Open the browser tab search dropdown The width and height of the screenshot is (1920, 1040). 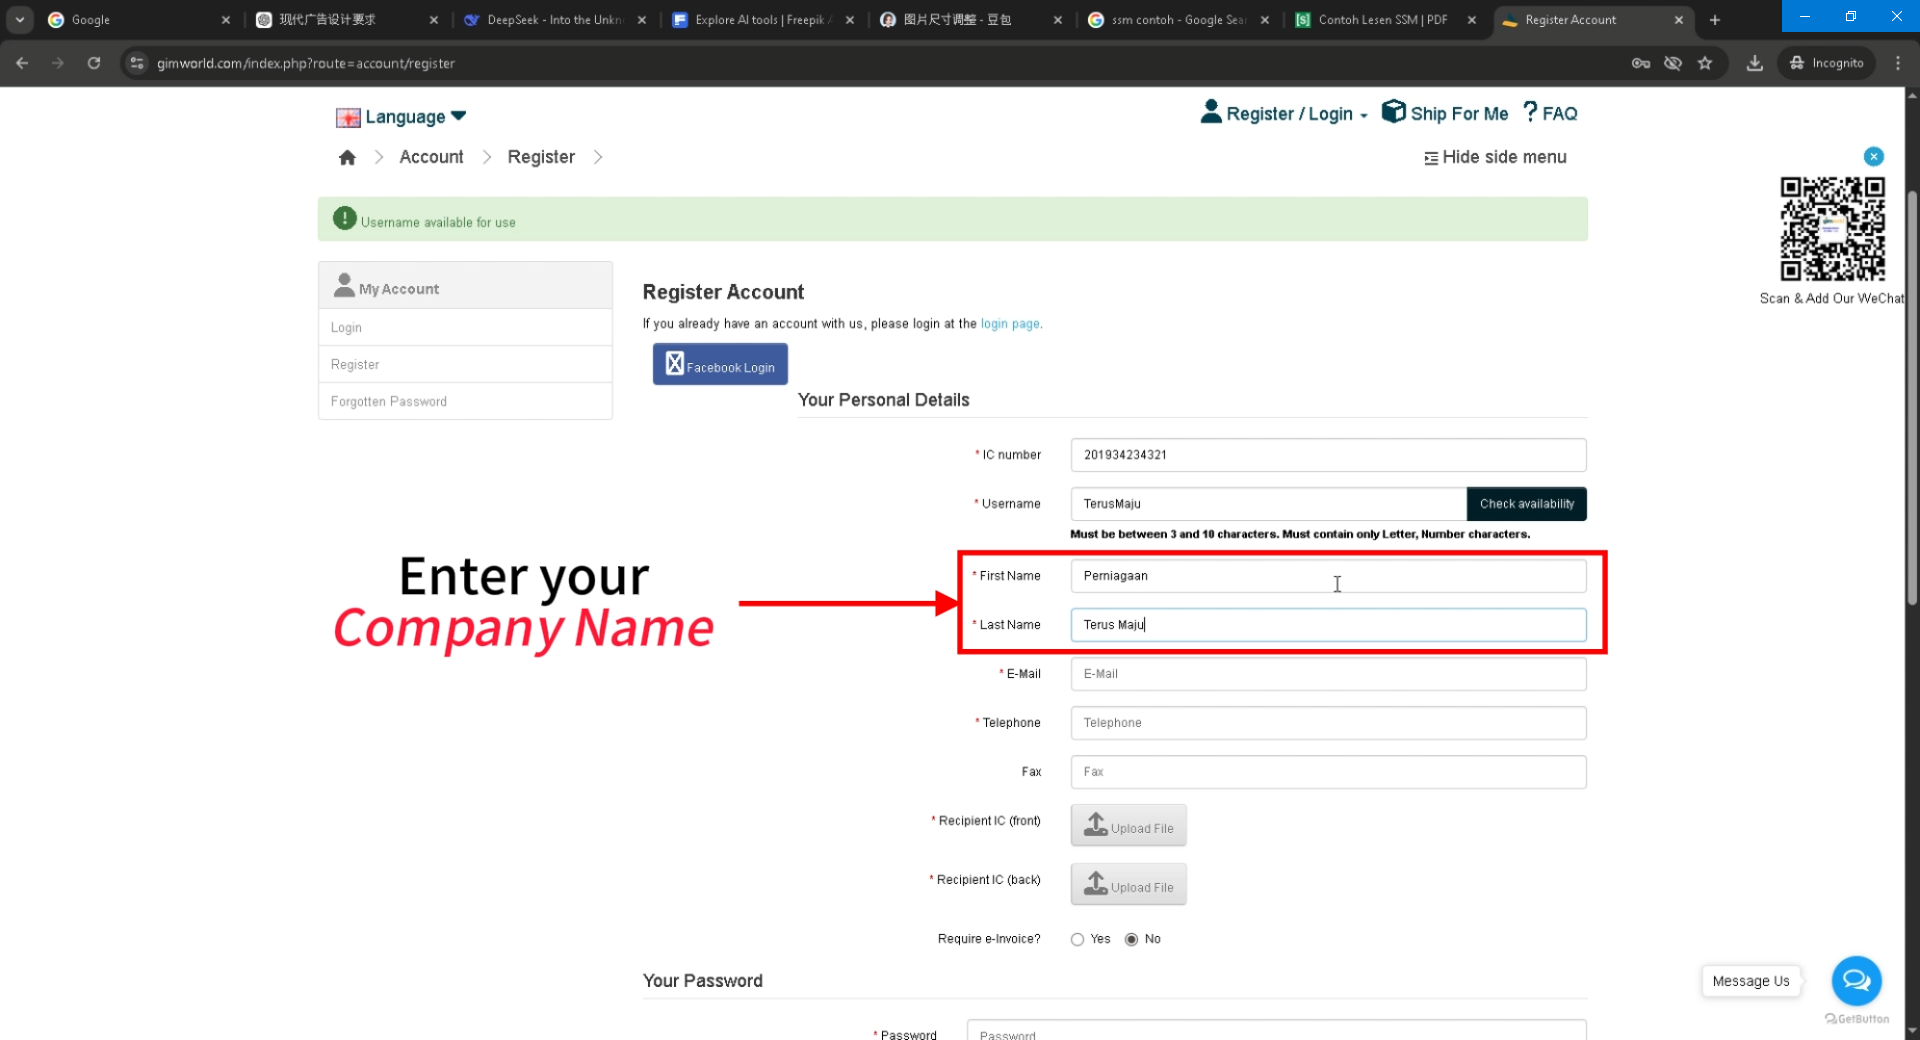(x=20, y=19)
